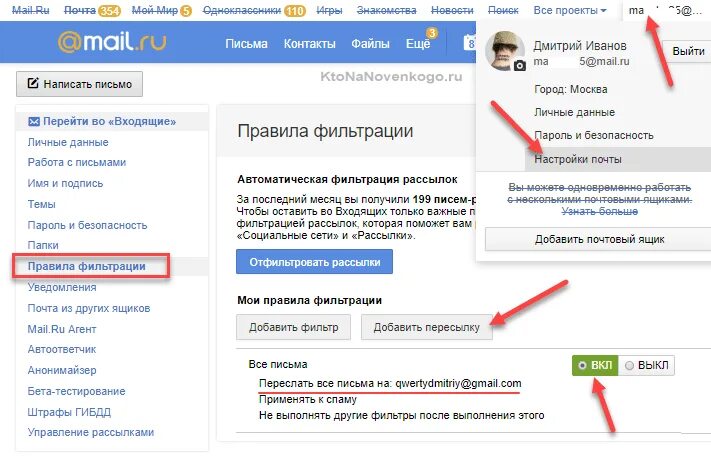Image resolution: width=711 pixels, height=457 pixels.
Task: Open Мой Мир in the top bar
Action: 155,10
